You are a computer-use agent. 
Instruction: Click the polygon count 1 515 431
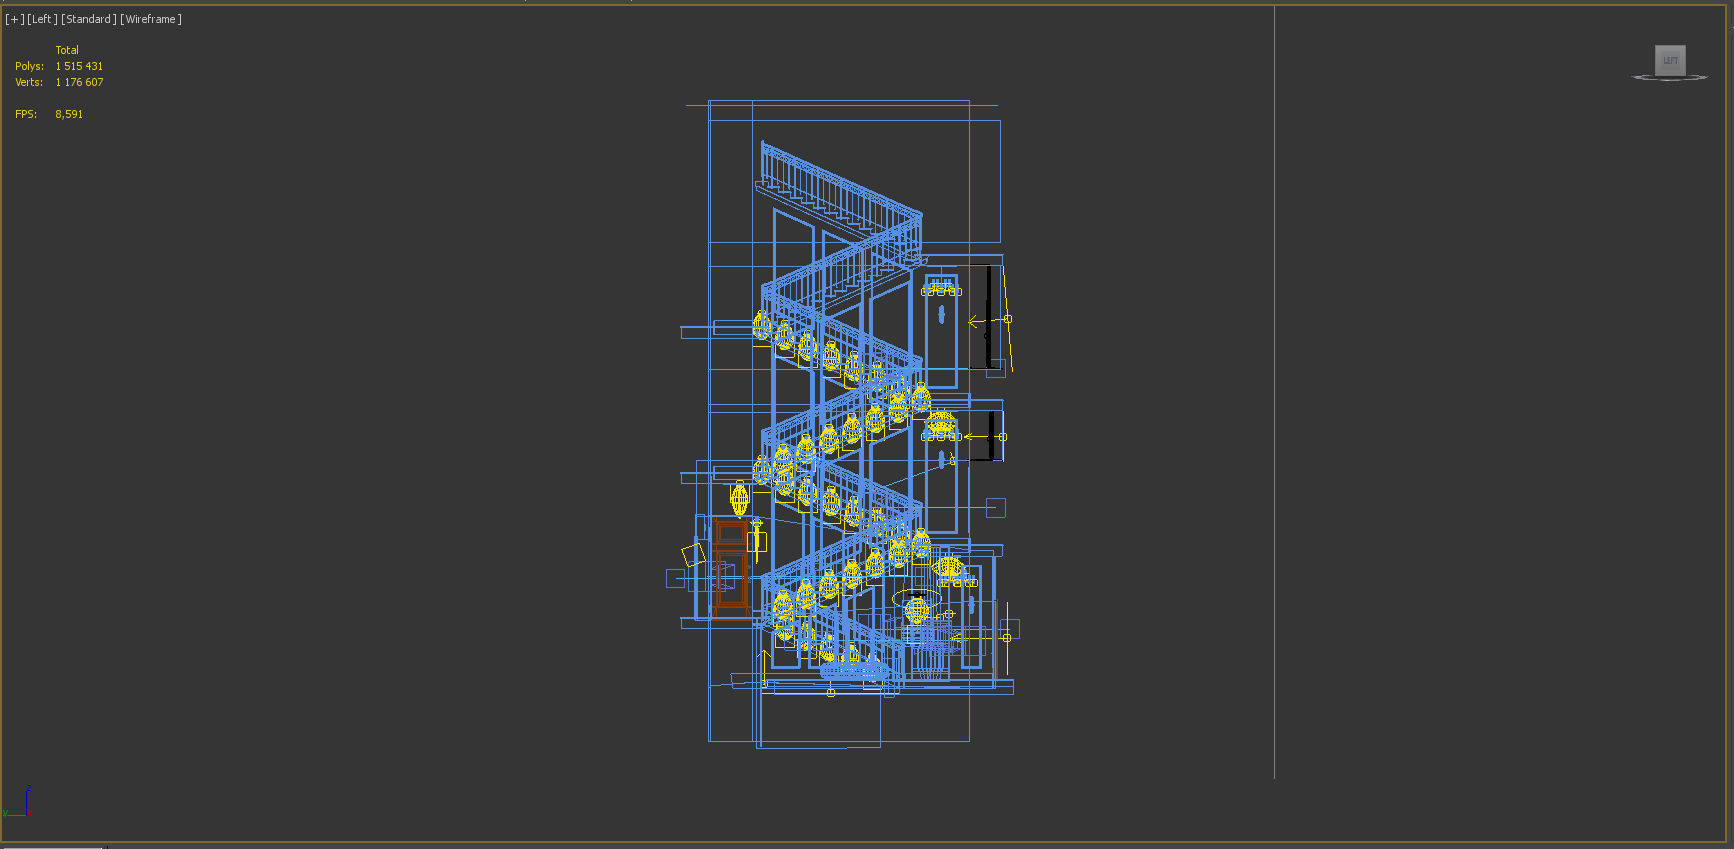79,66
